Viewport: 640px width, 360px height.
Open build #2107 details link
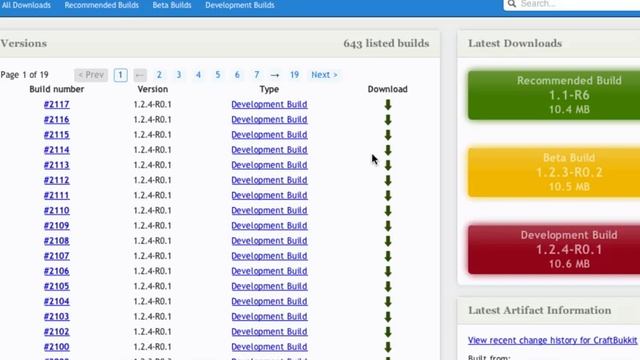point(57,256)
